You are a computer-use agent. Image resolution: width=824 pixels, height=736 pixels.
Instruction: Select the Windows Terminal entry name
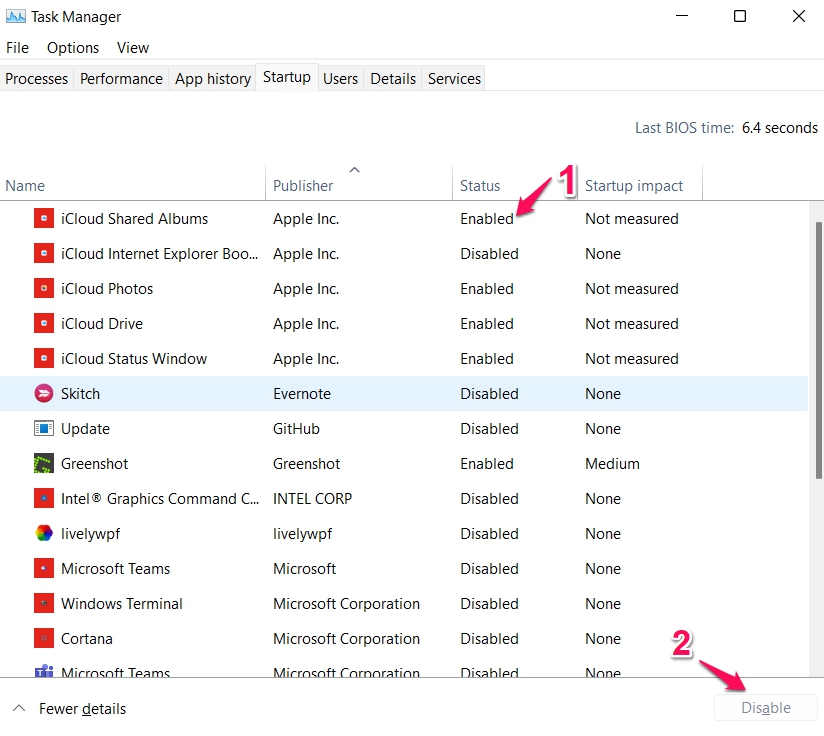[121, 604]
